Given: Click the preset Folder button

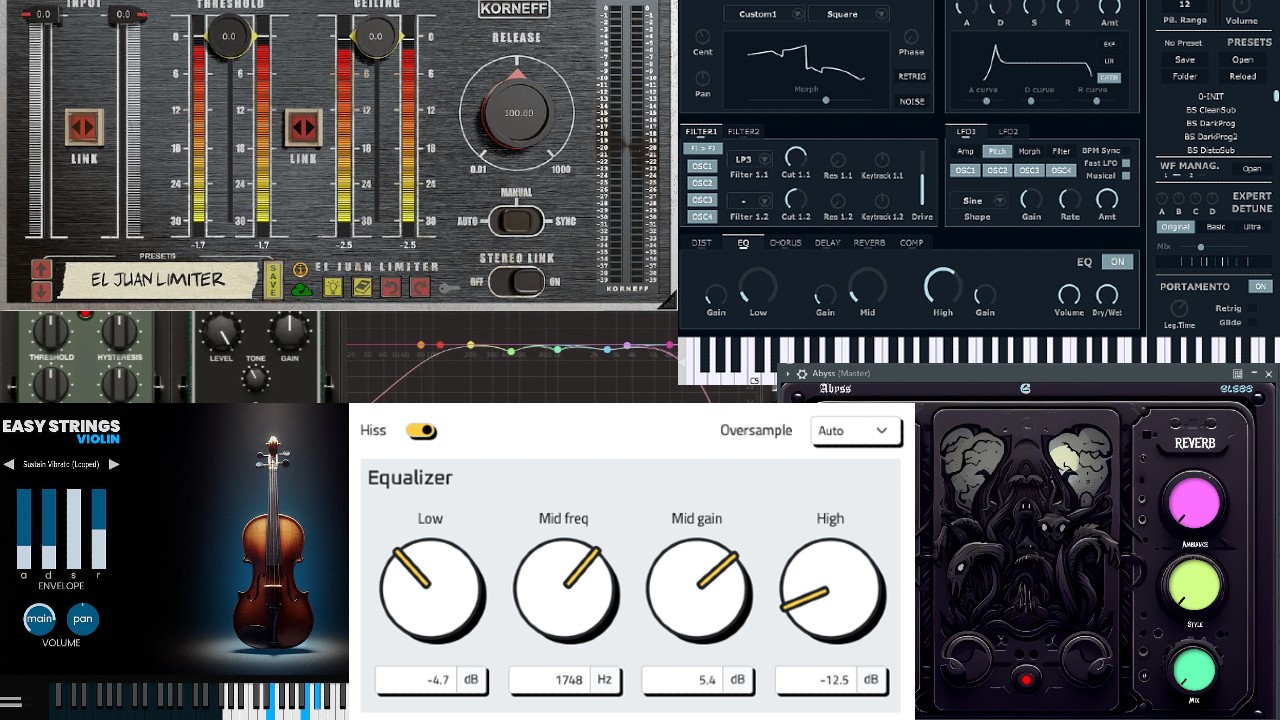Looking at the screenshot, I should pyautogui.click(x=1184, y=76).
